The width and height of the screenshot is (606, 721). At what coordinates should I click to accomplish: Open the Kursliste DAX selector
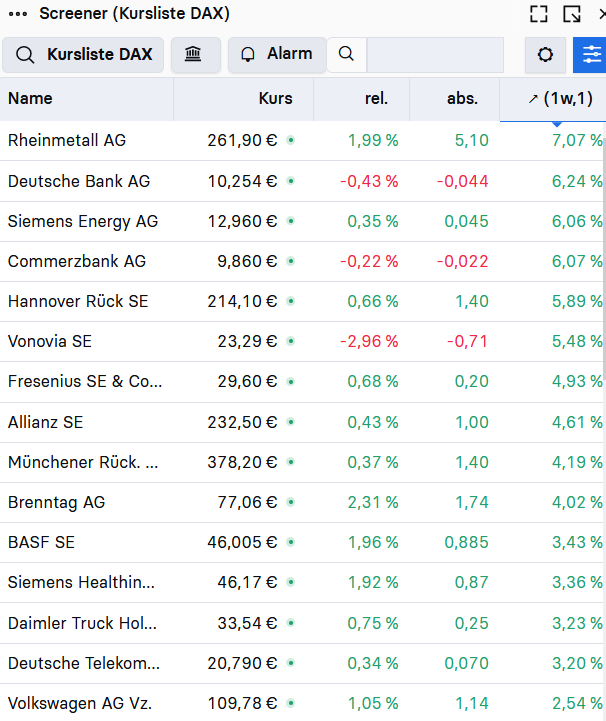[83, 55]
